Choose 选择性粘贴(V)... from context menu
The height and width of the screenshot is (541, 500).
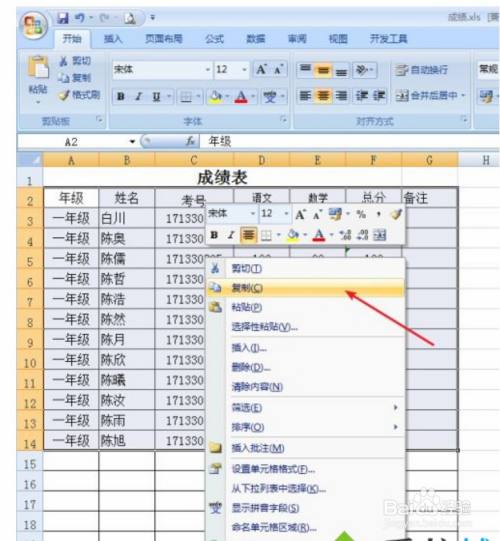[305, 326]
